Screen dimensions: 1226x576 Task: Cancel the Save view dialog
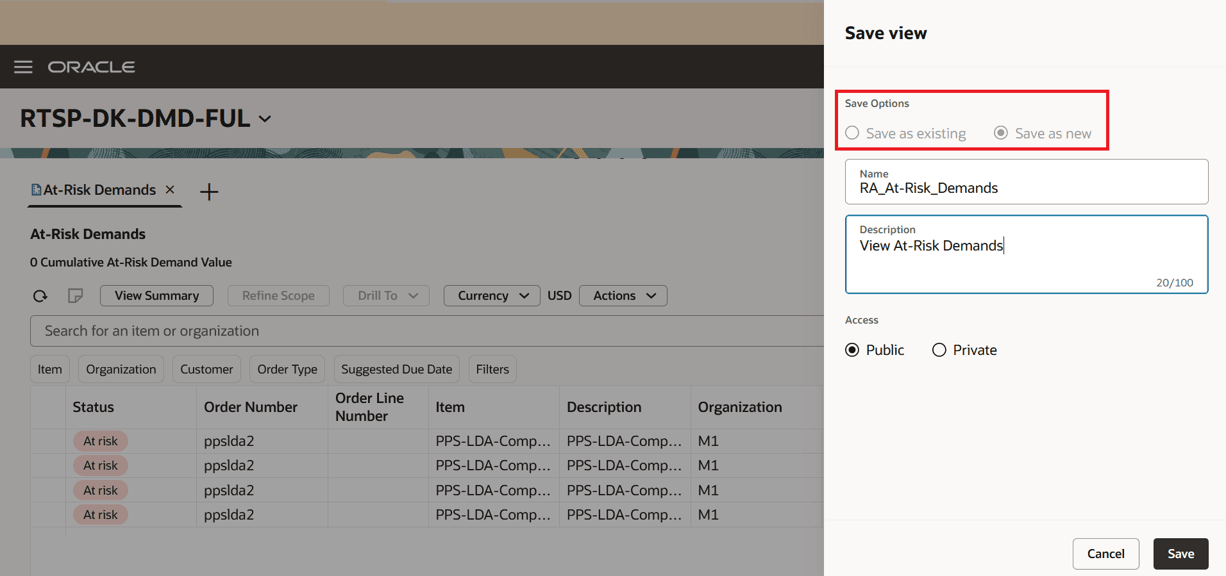(x=1106, y=554)
